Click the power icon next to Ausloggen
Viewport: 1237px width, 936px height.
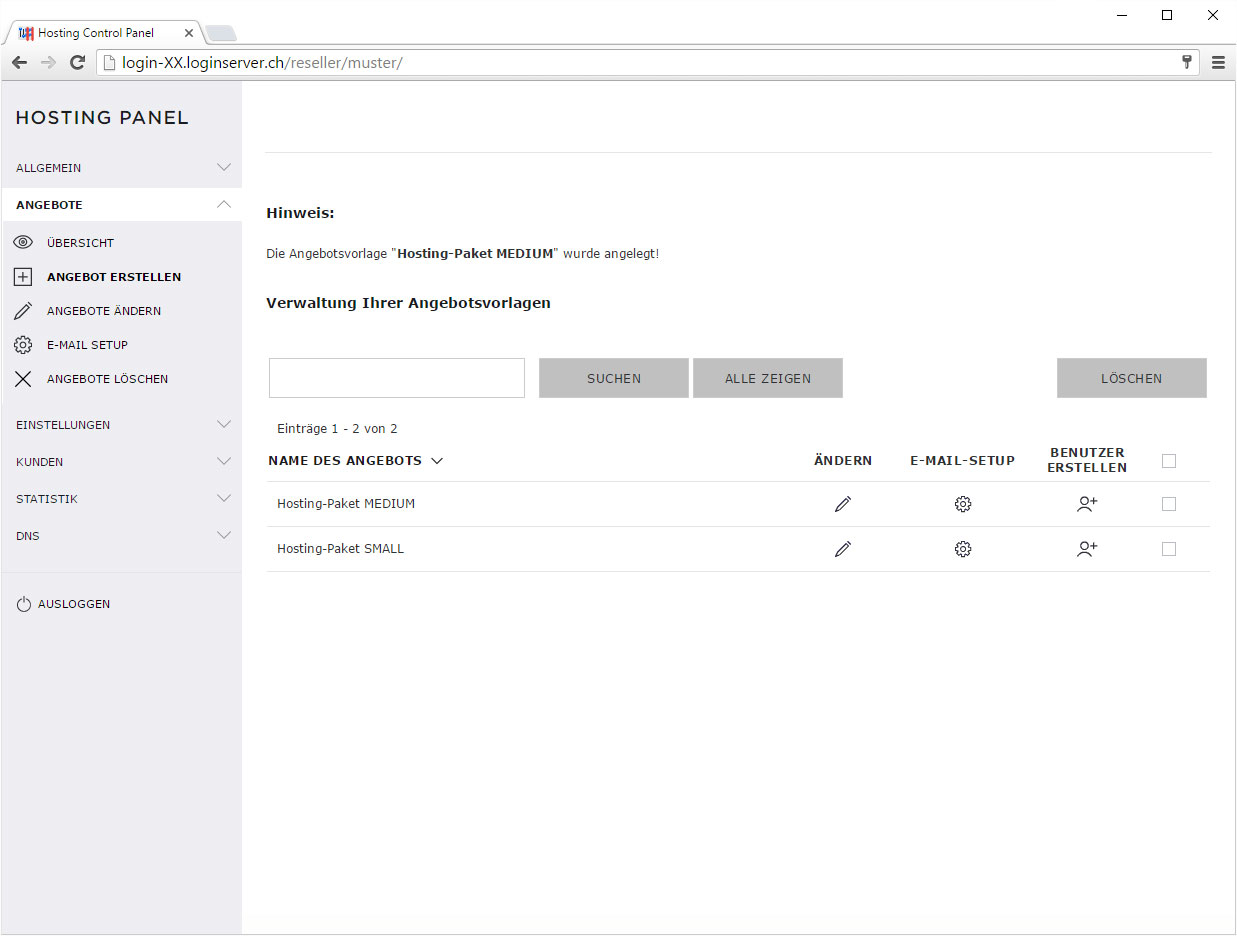[x=24, y=604]
